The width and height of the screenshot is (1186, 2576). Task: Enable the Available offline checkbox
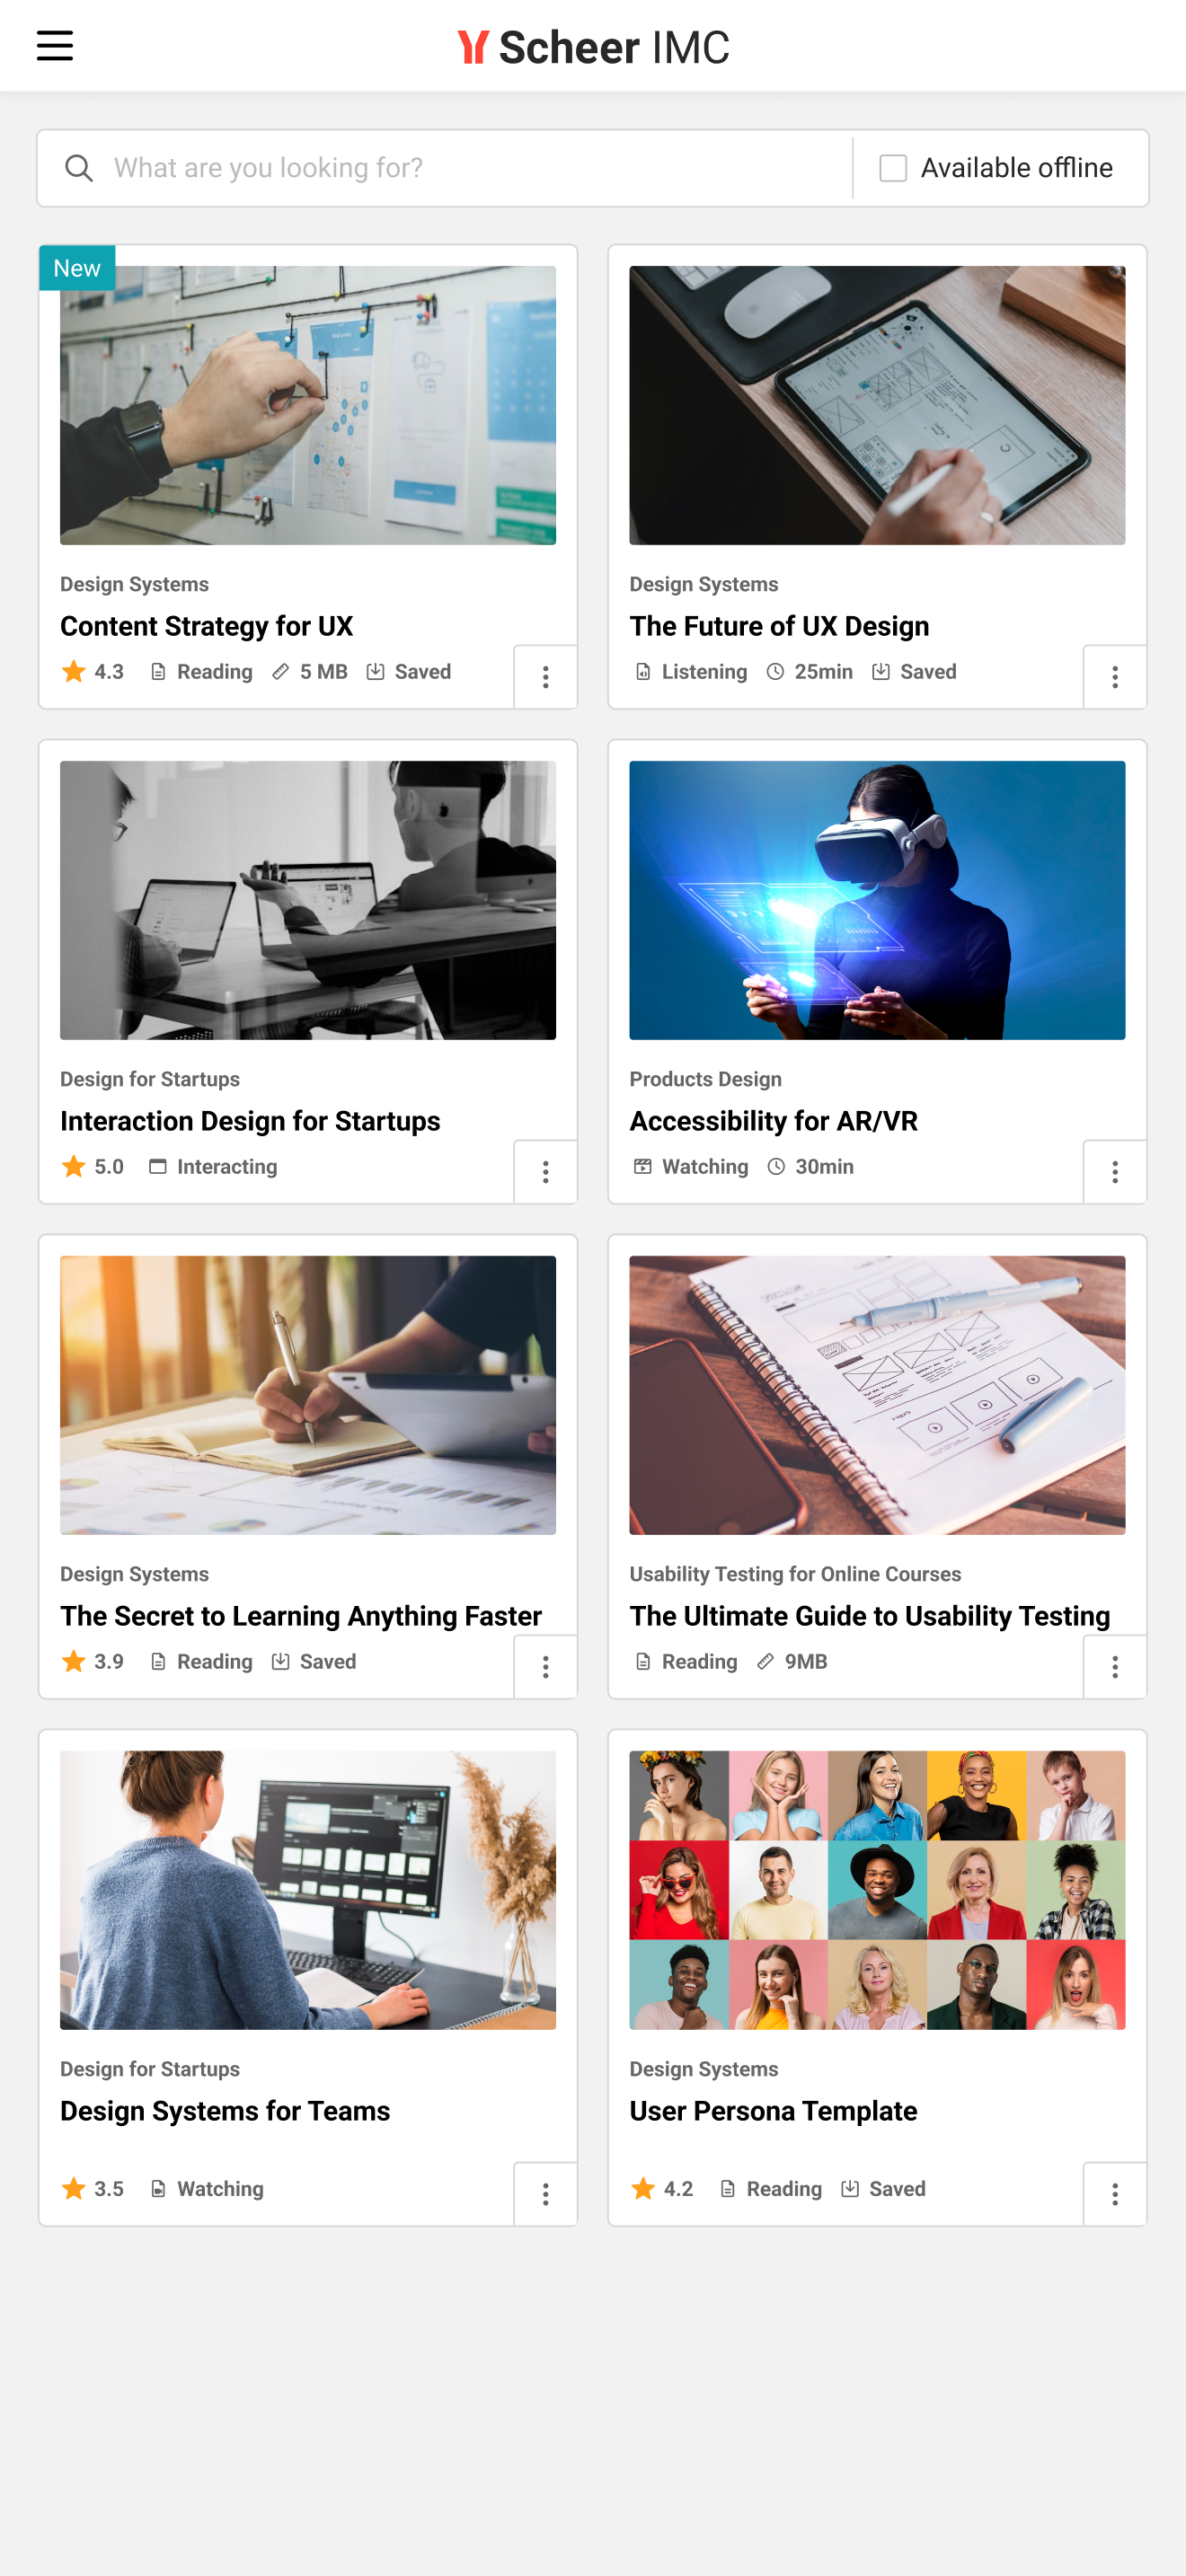tap(893, 168)
